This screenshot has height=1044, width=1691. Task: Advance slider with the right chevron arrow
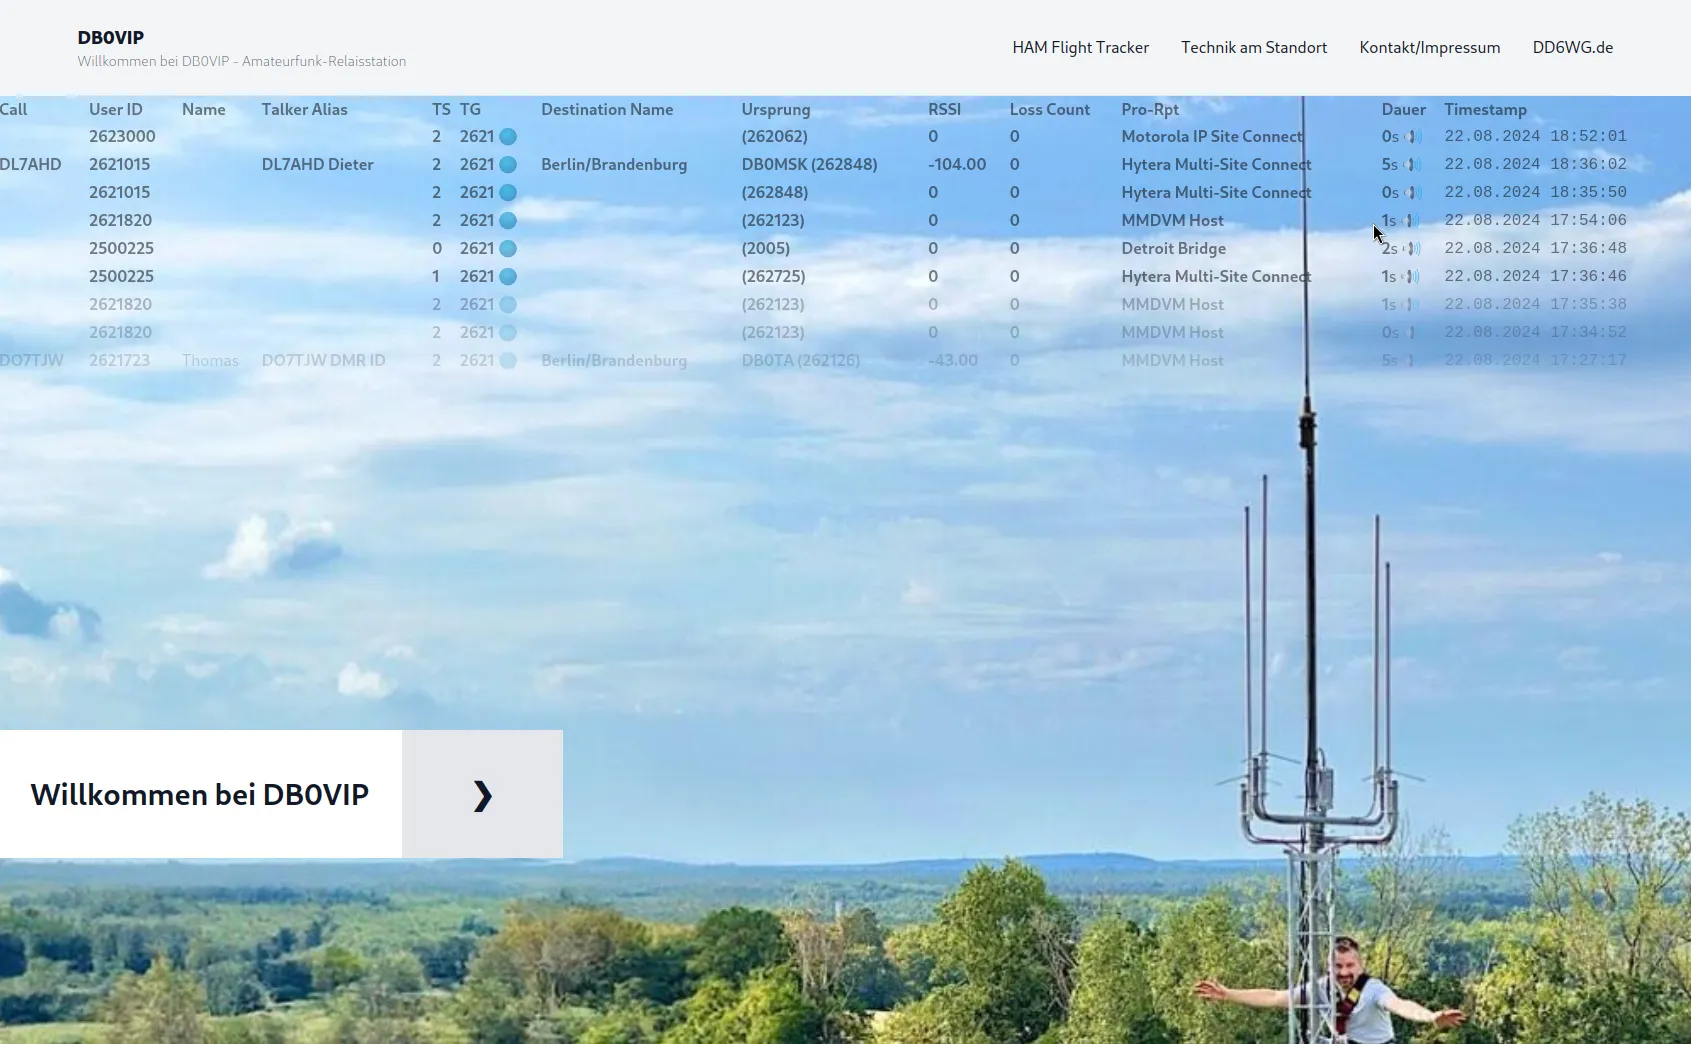(x=482, y=795)
